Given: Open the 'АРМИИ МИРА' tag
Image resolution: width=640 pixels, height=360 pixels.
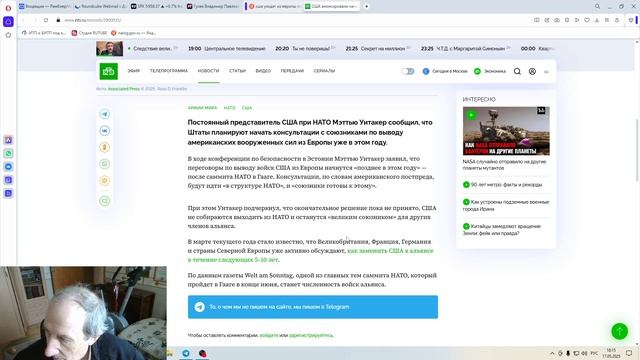Looking at the screenshot, I should 202,108.
